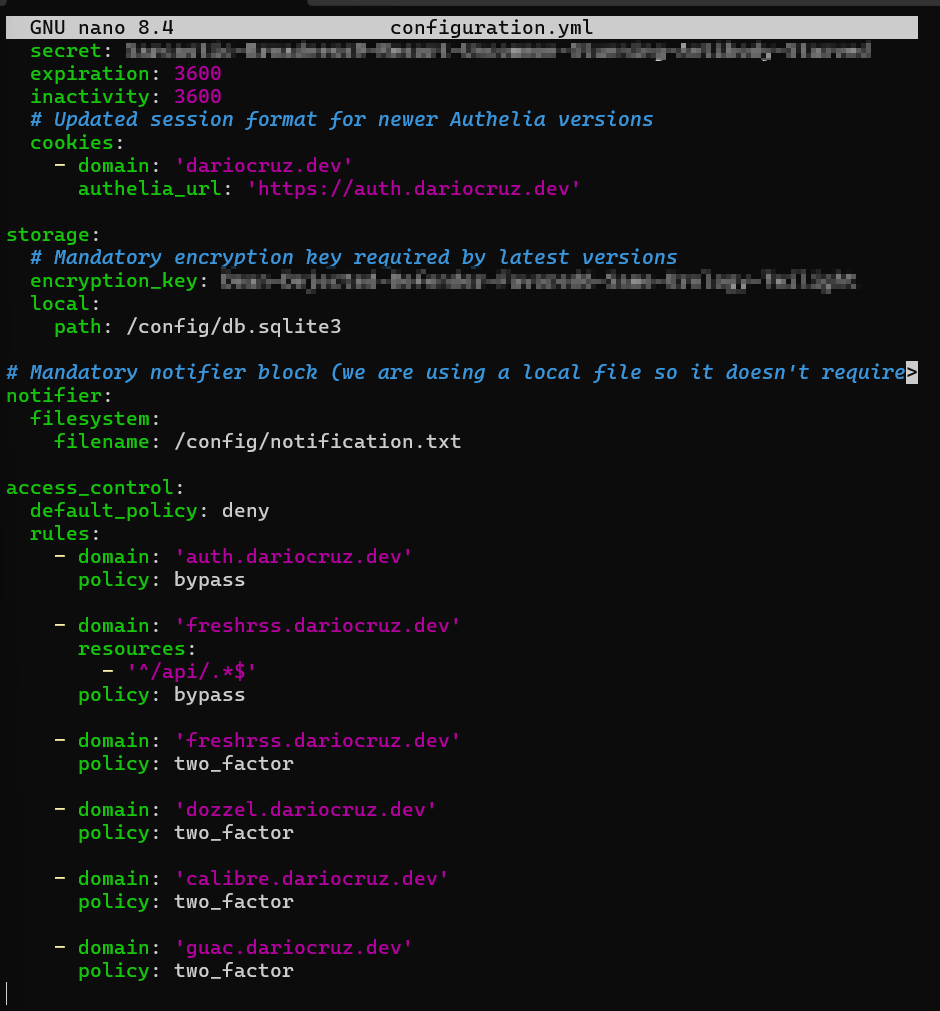940x1011 pixels.
Task: Click the bypass policy under auth.dariocruz.dev
Action: (210, 580)
